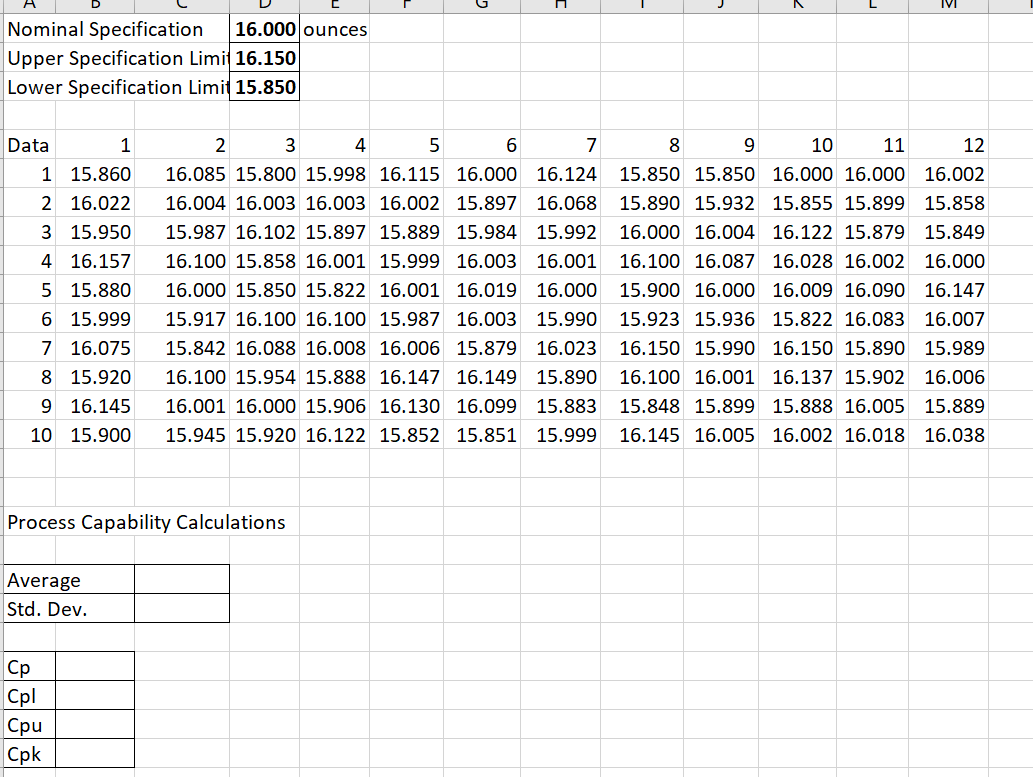The width and height of the screenshot is (1033, 777).
Task: Click the 'Data' header cell
Action: (x=30, y=145)
